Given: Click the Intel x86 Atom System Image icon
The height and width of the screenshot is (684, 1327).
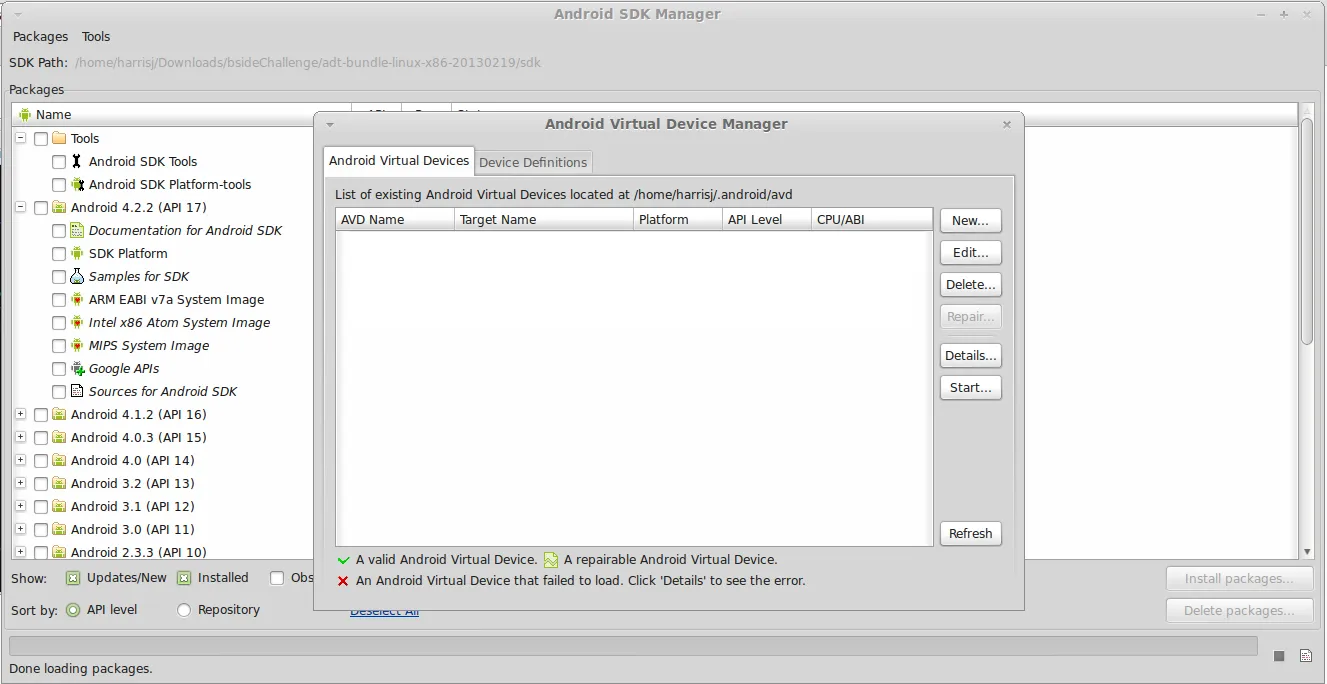Looking at the screenshot, I should click(x=77, y=322).
